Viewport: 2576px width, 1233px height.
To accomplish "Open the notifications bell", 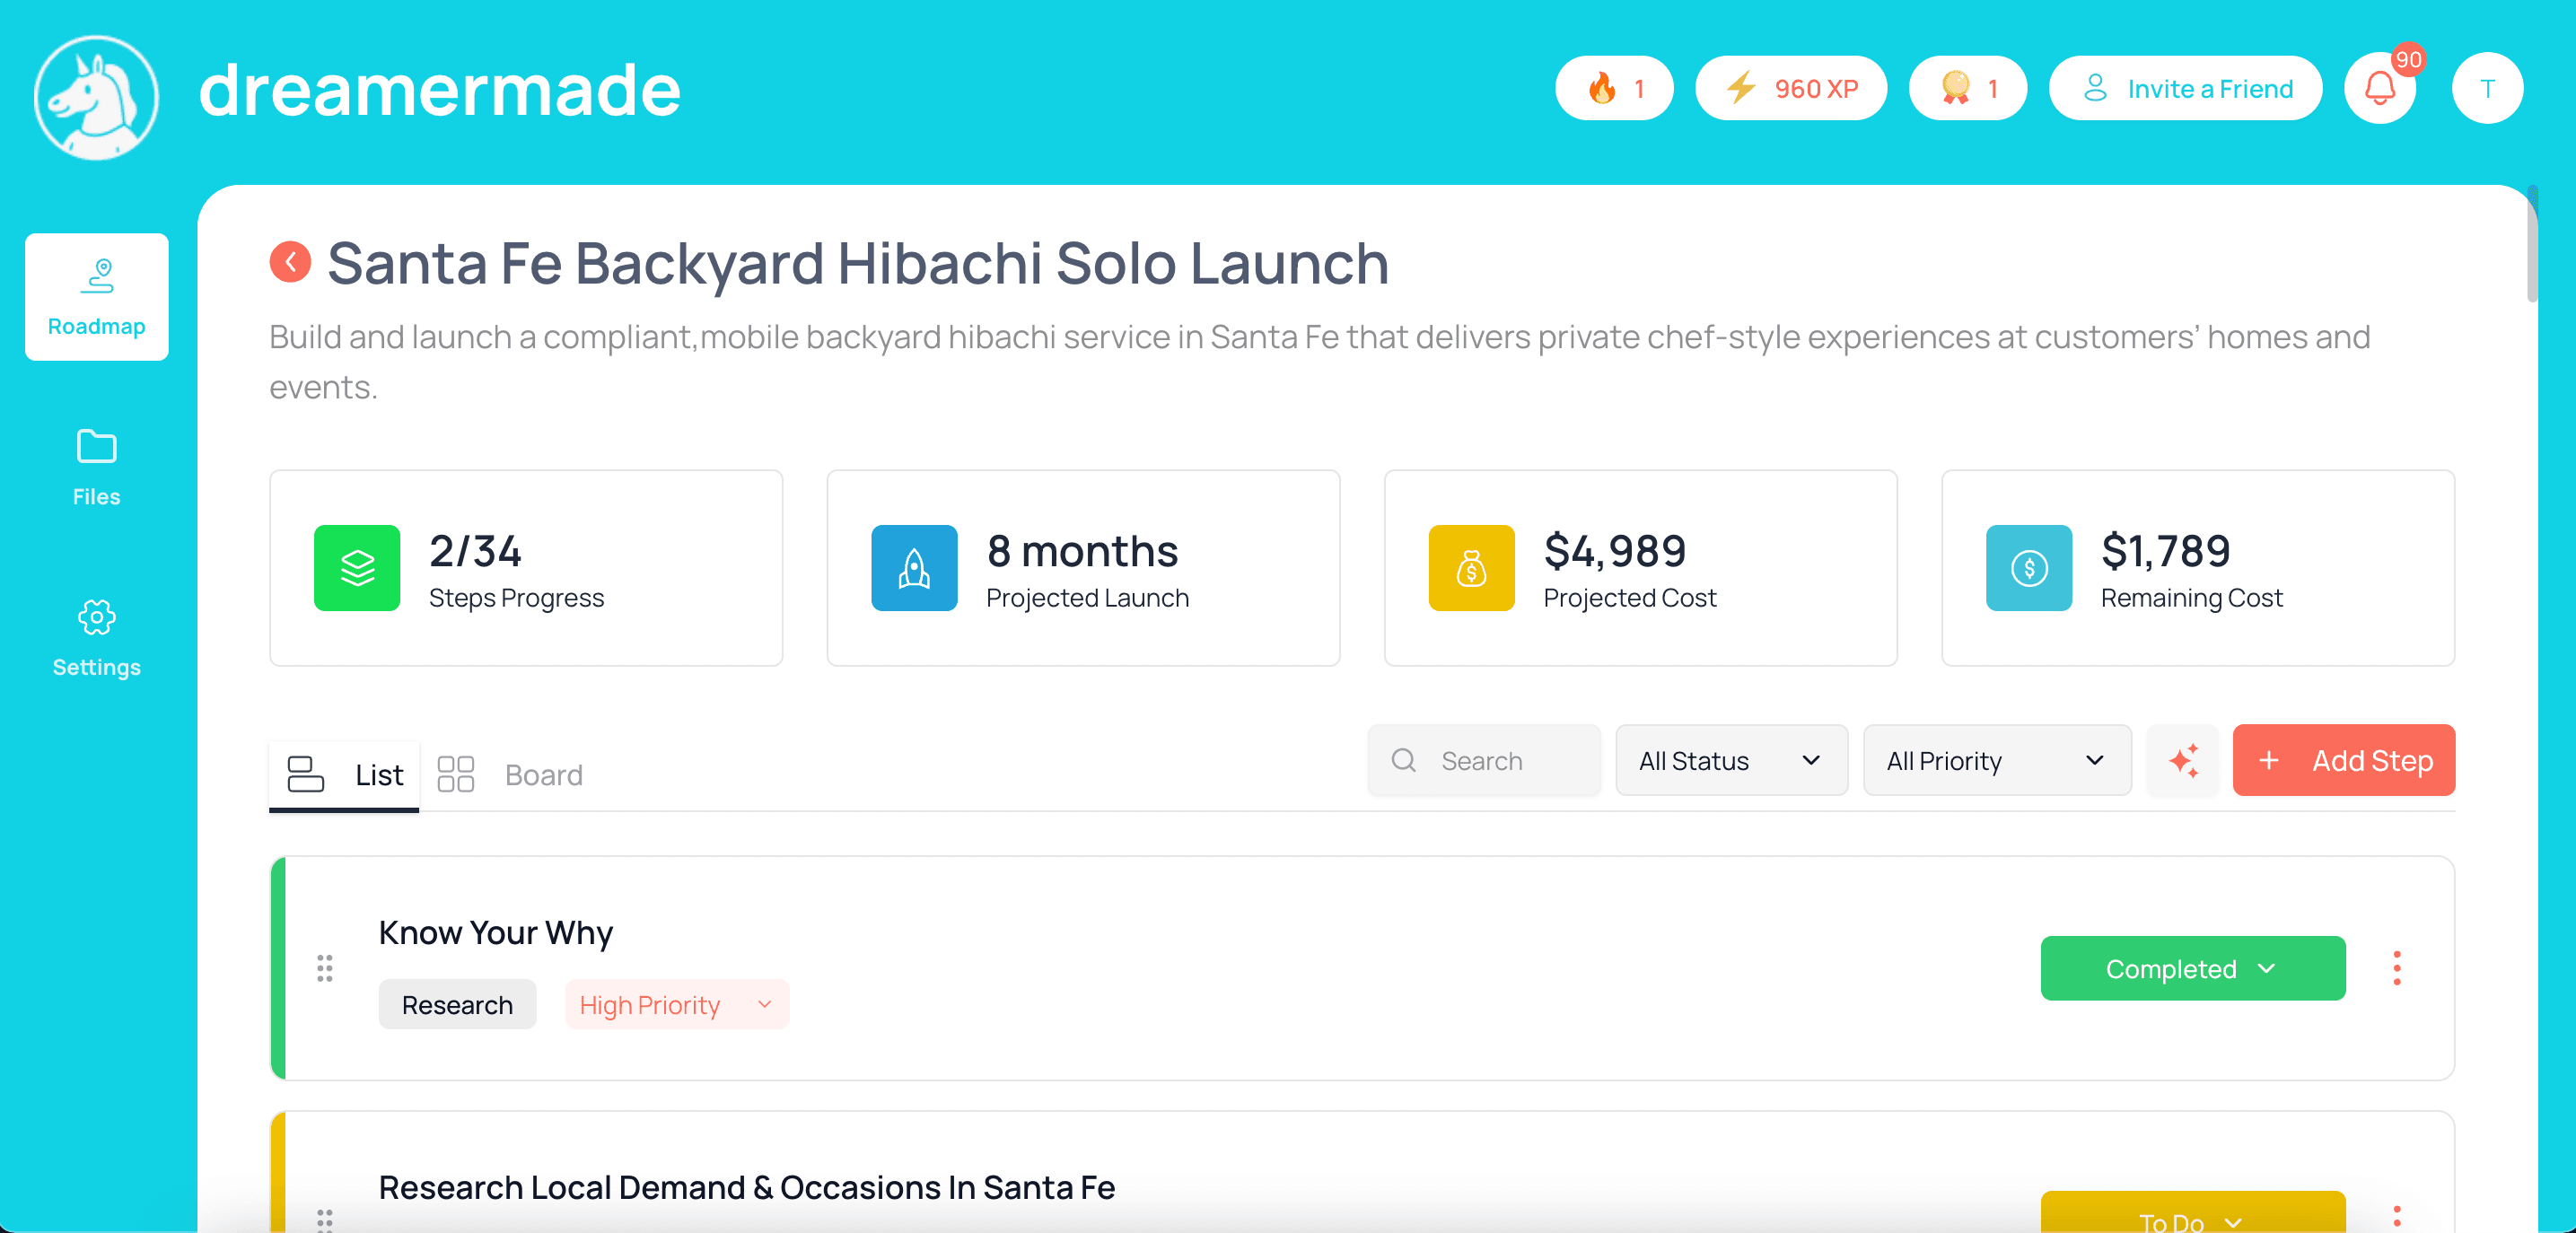I will 2379,89.
